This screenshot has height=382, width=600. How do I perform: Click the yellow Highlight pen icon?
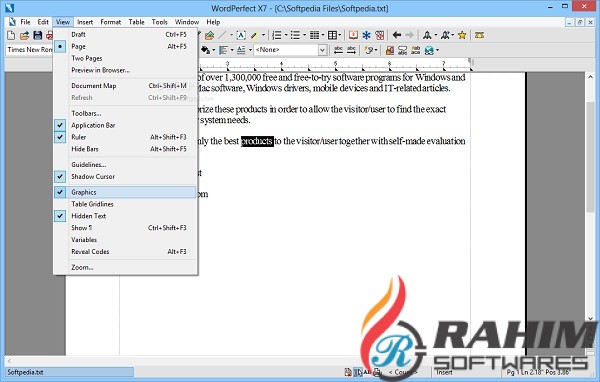[x=254, y=36]
